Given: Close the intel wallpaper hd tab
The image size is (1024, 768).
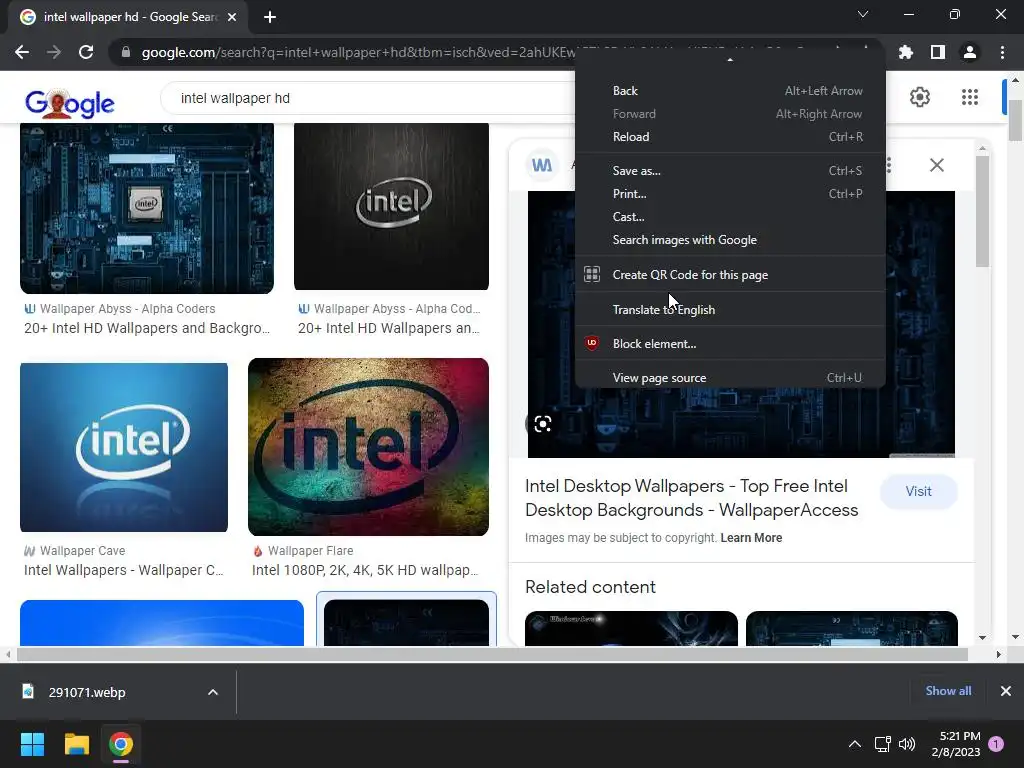Looking at the screenshot, I should coord(232,17).
